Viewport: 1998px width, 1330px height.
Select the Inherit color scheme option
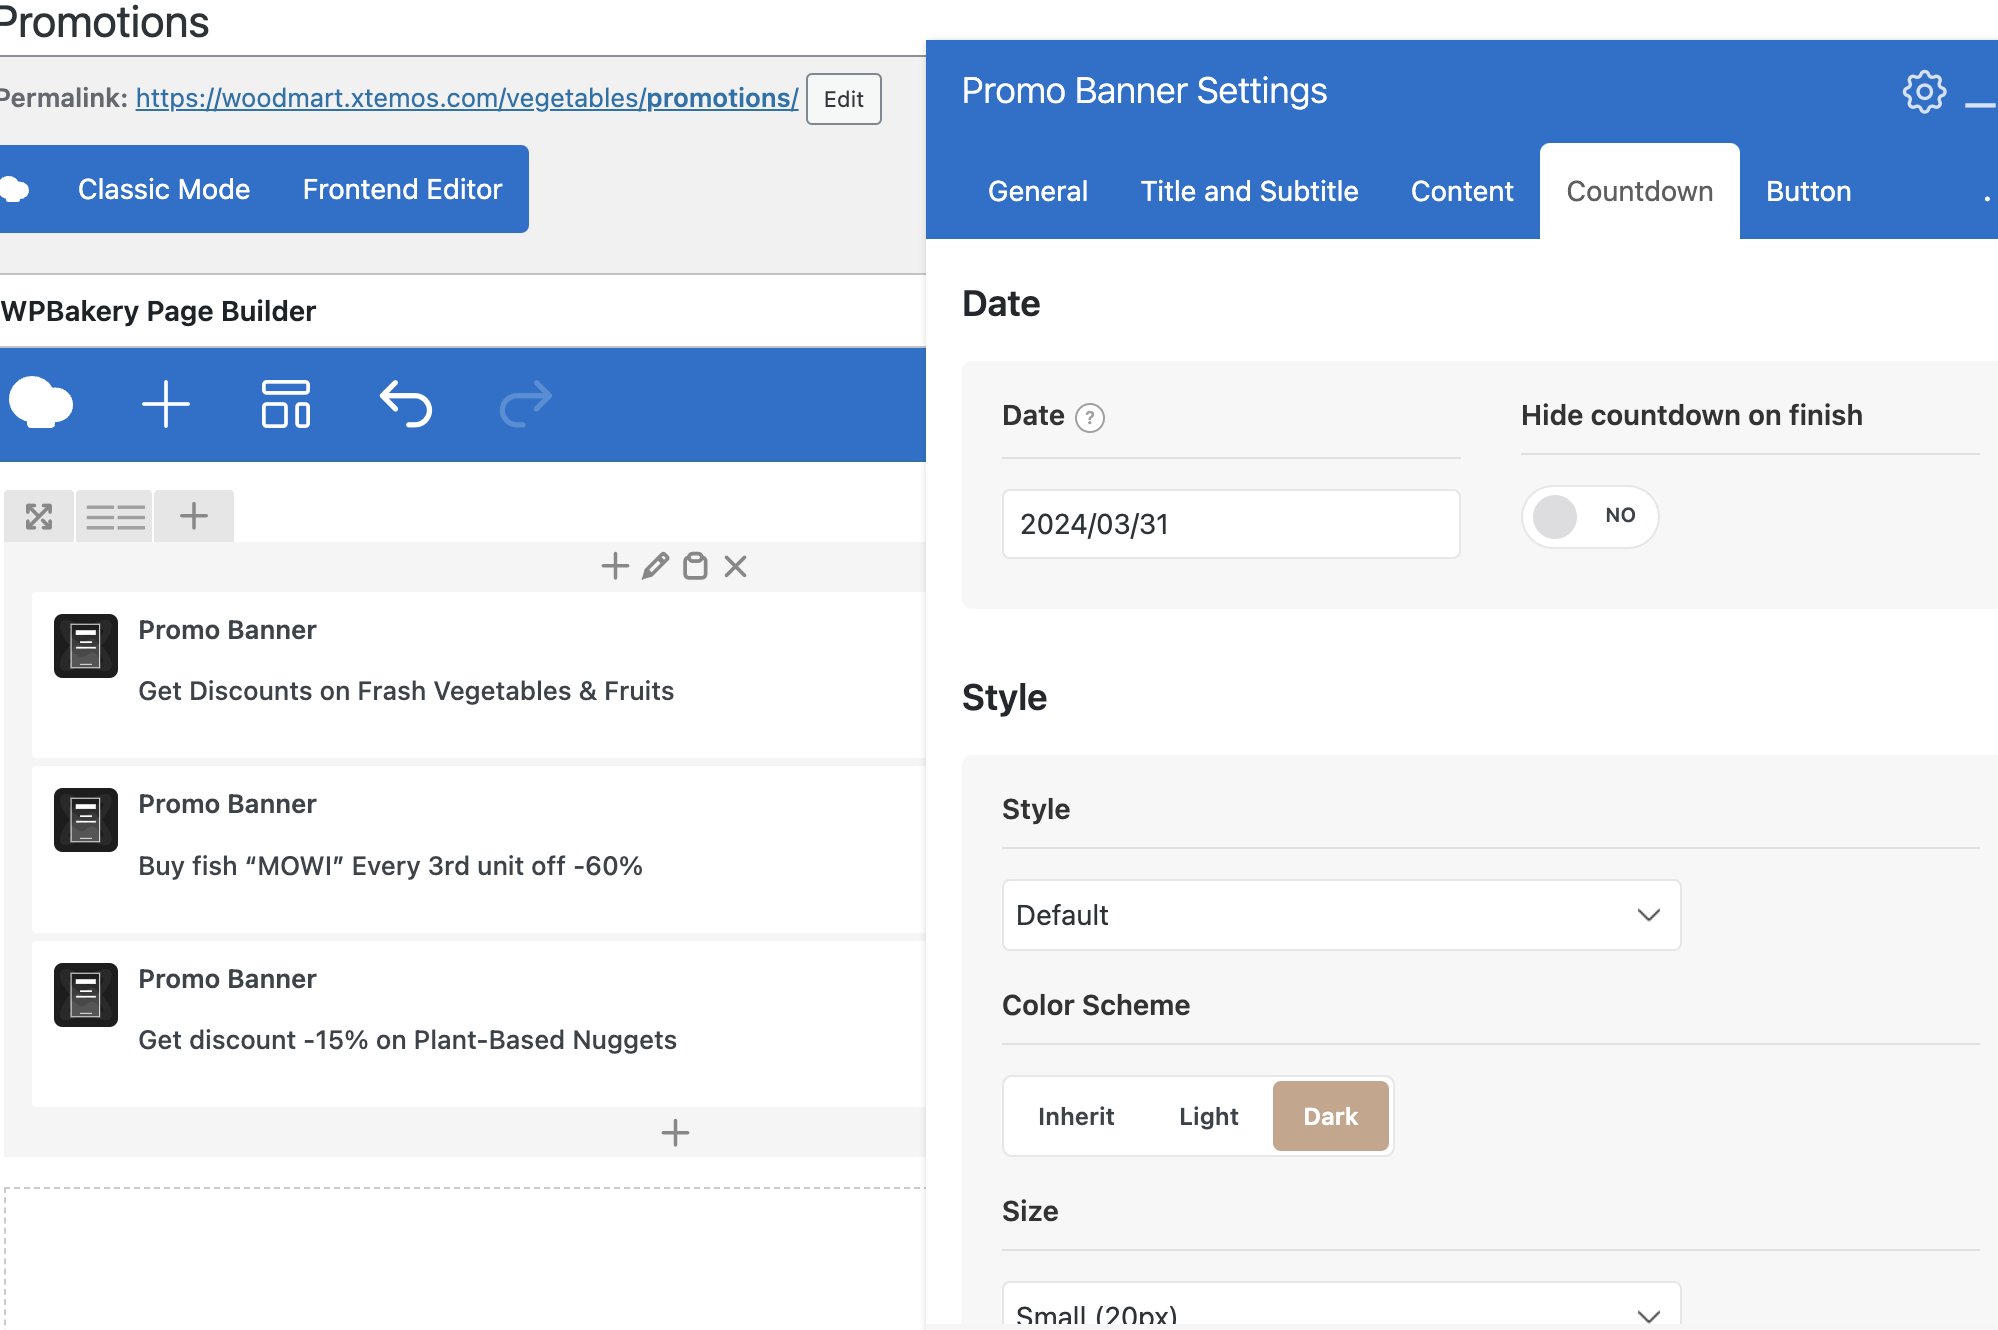click(1076, 1116)
